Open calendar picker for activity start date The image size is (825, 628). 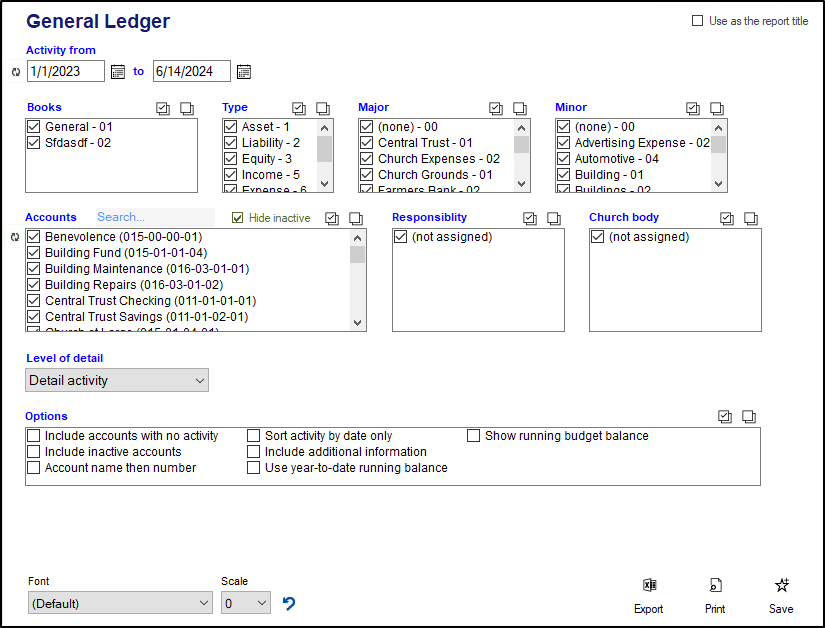[117, 71]
